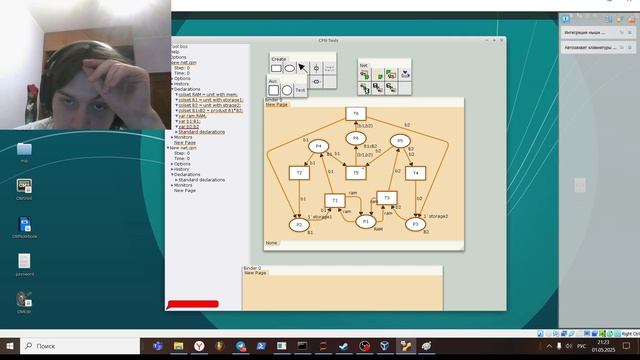Expand Monitors under first net
Image resolution: width=640 pixels, height=360 pixels.
(172, 137)
